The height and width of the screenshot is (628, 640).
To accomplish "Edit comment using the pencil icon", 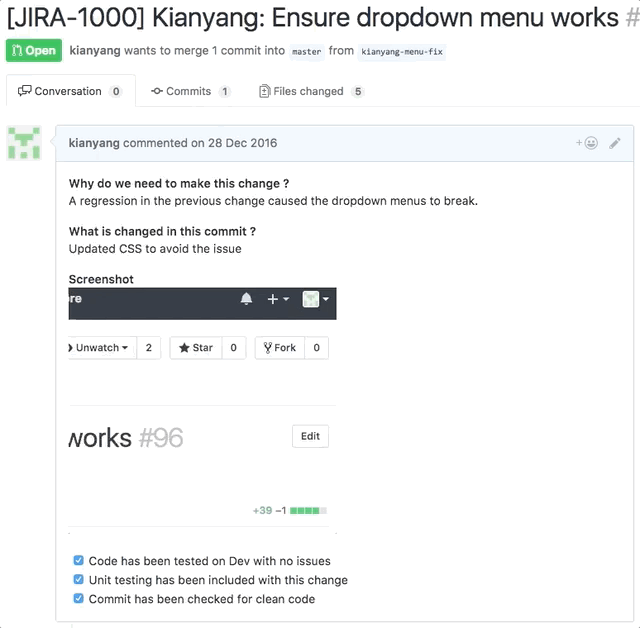I will click(x=615, y=143).
